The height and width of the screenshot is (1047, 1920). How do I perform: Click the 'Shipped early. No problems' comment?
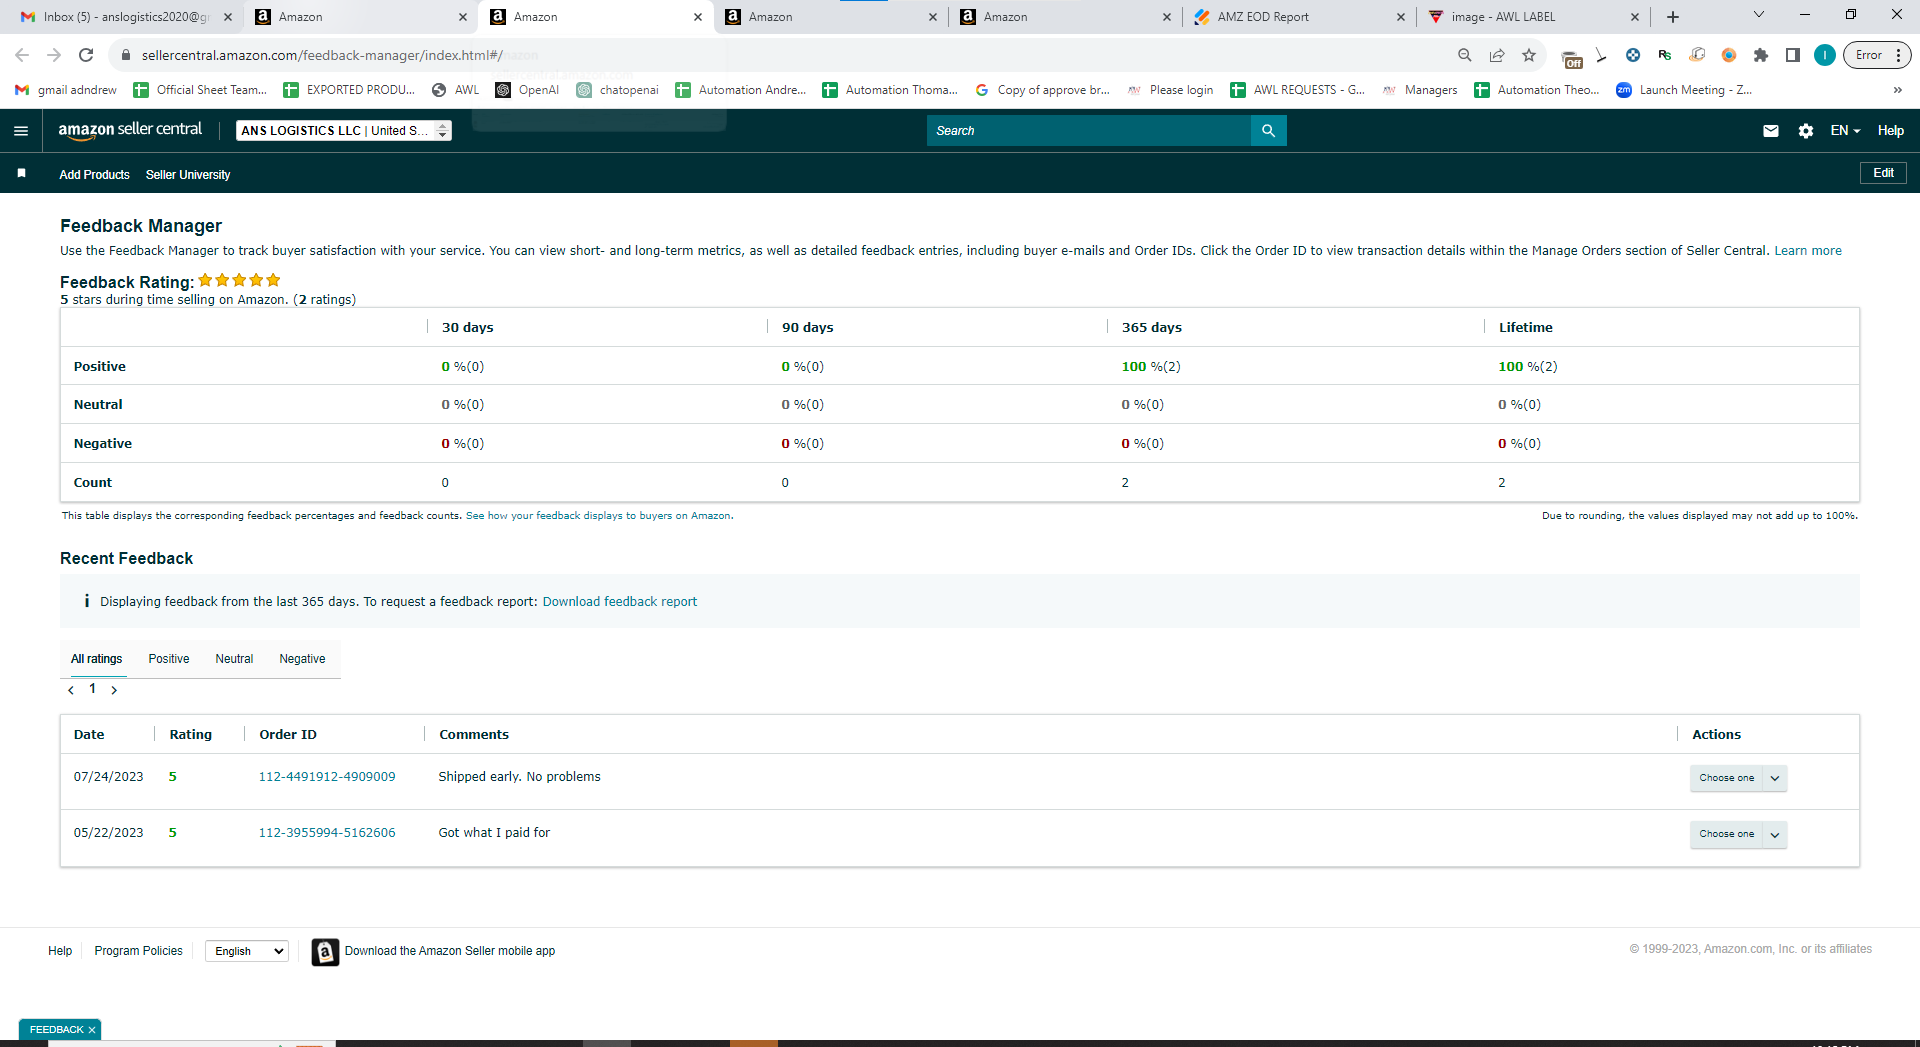coord(520,777)
